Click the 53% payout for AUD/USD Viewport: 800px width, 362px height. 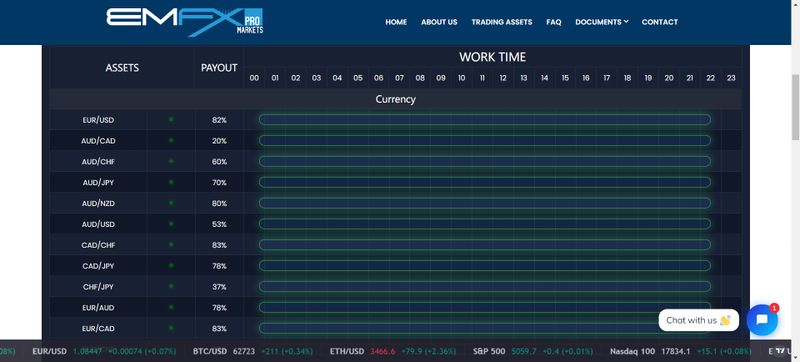pos(219,224)
